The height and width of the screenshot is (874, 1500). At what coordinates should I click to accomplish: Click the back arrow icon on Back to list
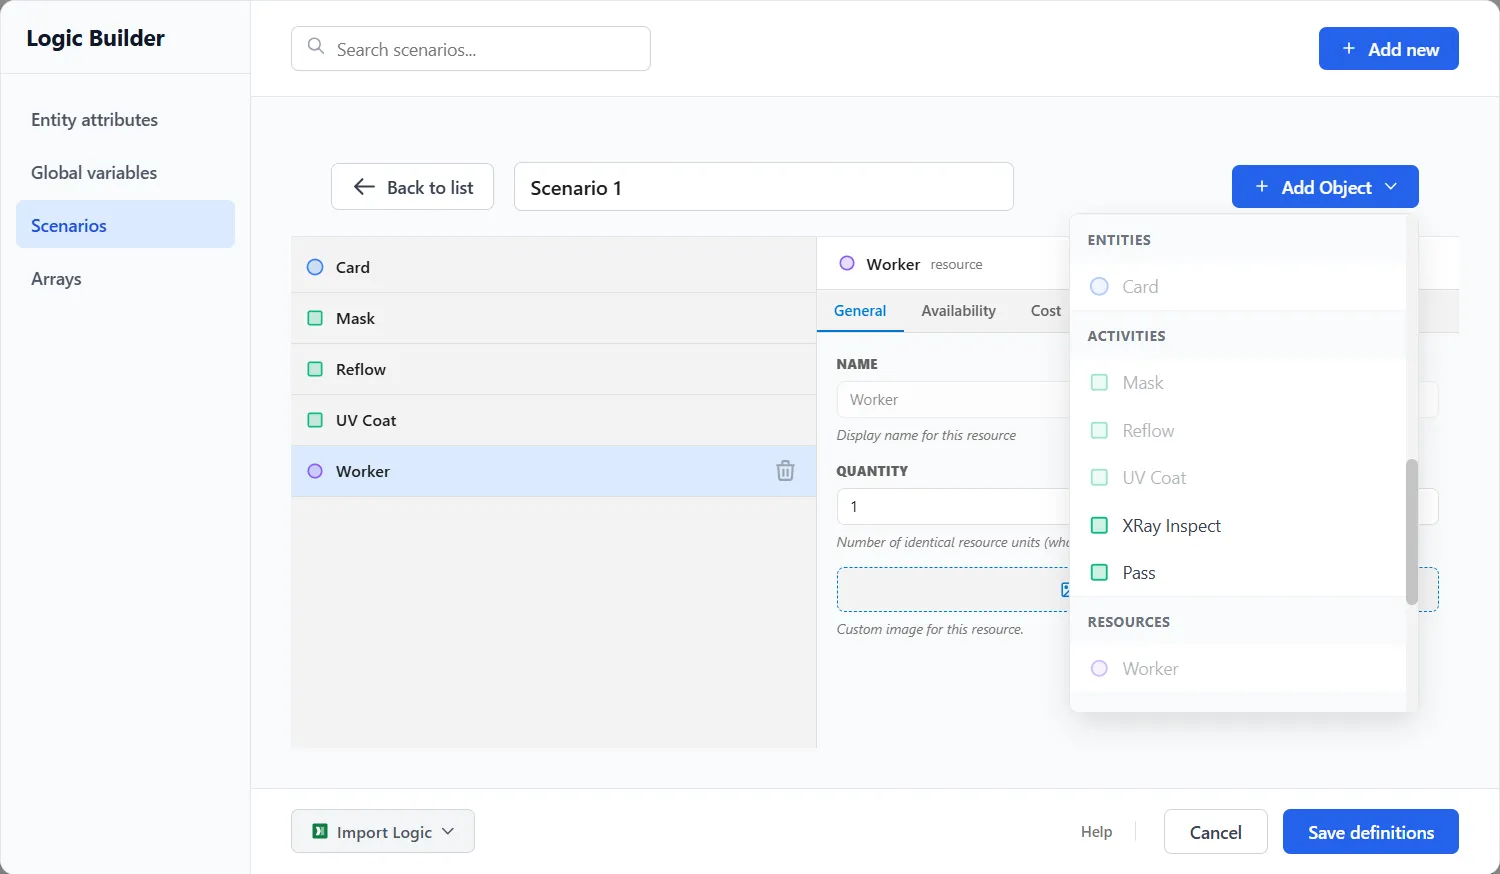(x=364, y=187)
